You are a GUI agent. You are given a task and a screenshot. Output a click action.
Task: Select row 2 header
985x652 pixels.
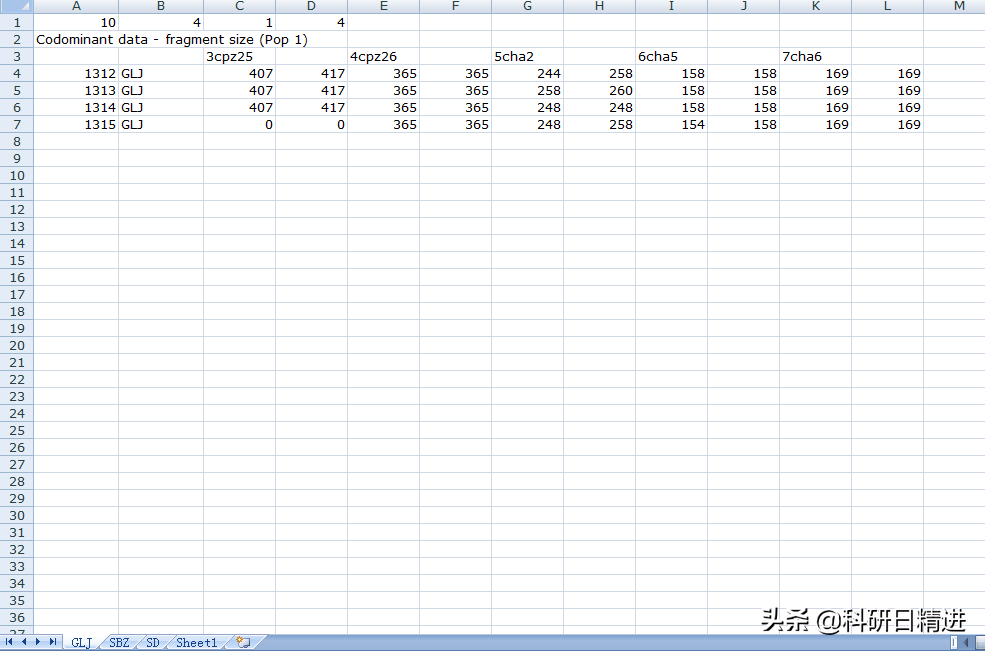(17, 39)
